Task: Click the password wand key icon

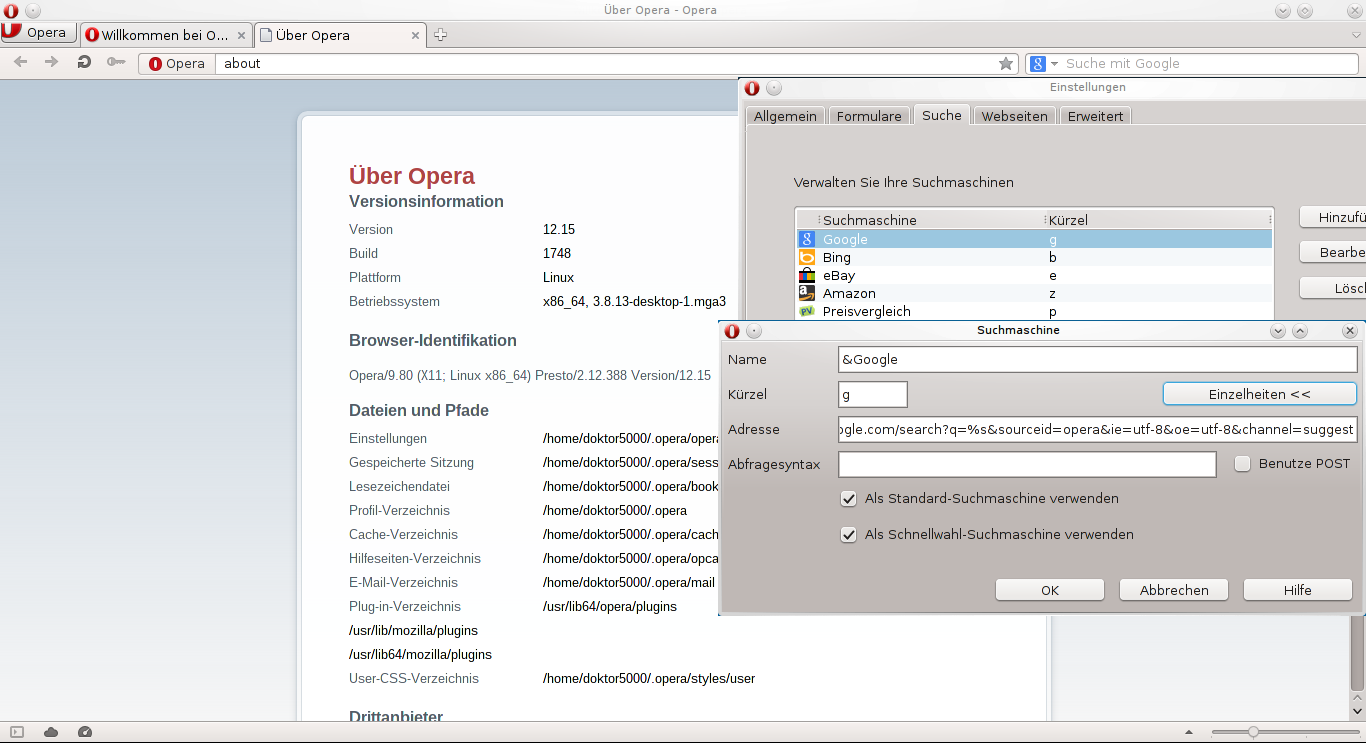Action: tap(116, 63)
